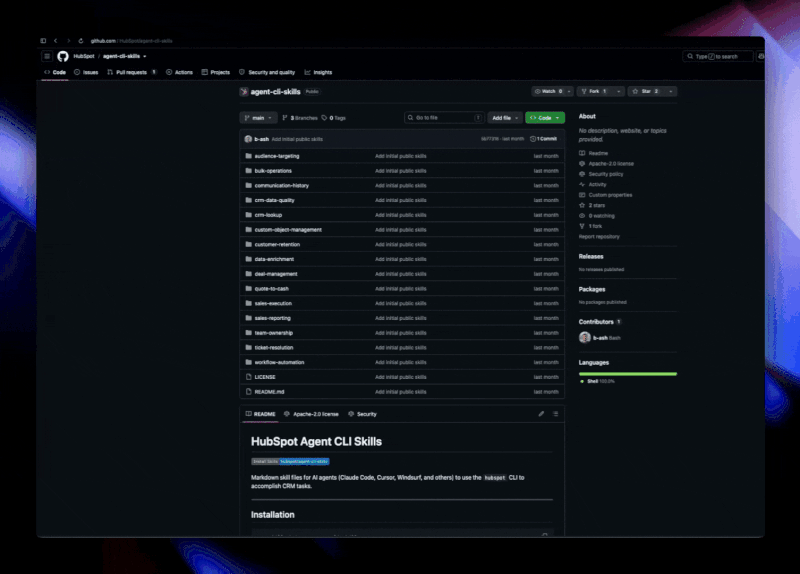This screenshot has height=574, width=800.
Task: Click the Go to file search field
Action: [x=444, y=118]
